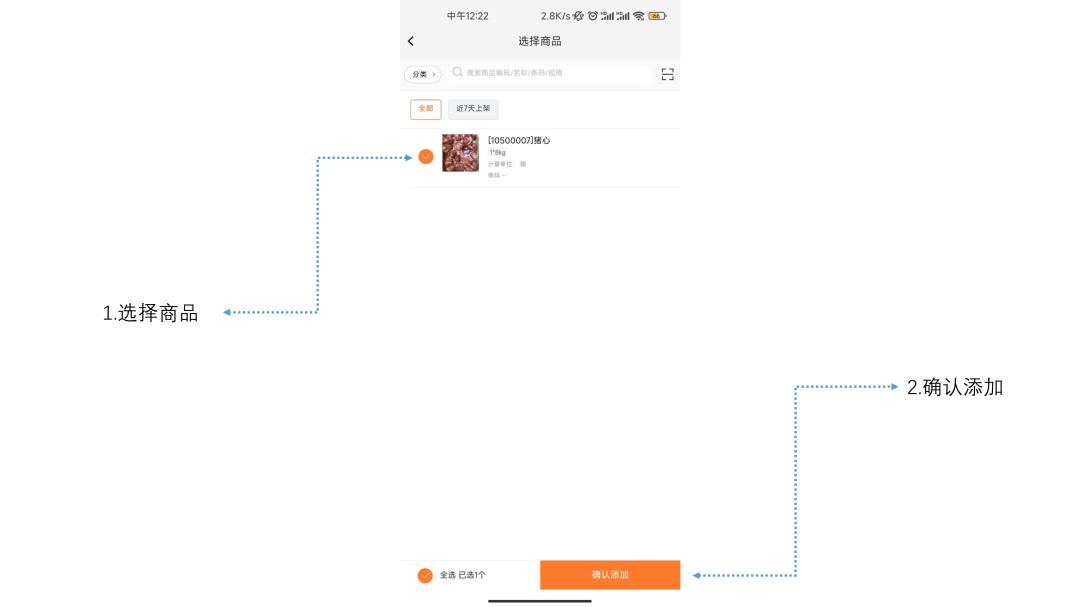1080x607 pixels.
Task: Tap the bottom home gesture bar
Action: point(540,601)
